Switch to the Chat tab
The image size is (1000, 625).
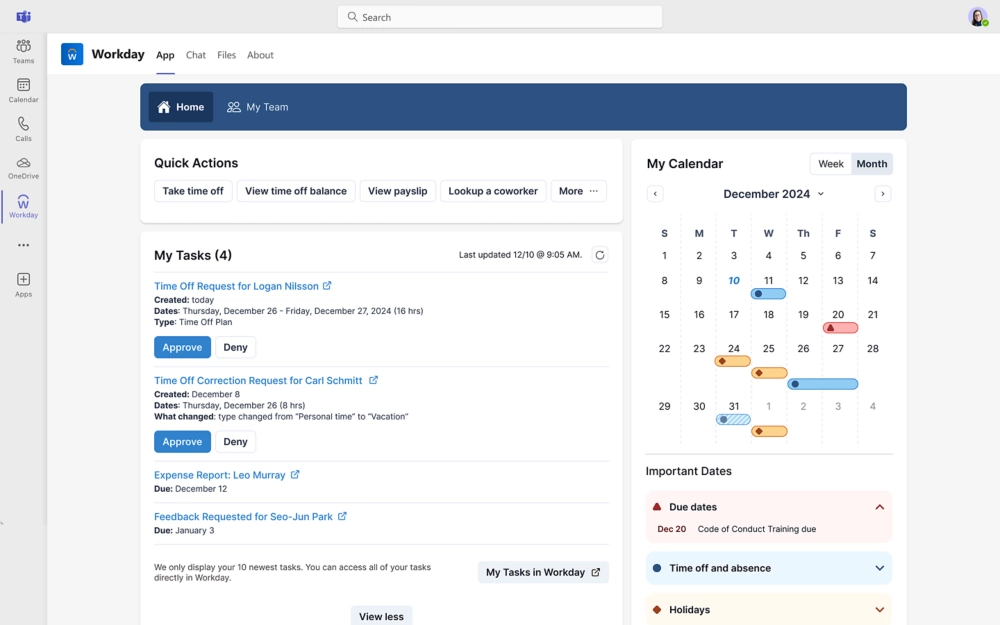[x=196, y=55]
